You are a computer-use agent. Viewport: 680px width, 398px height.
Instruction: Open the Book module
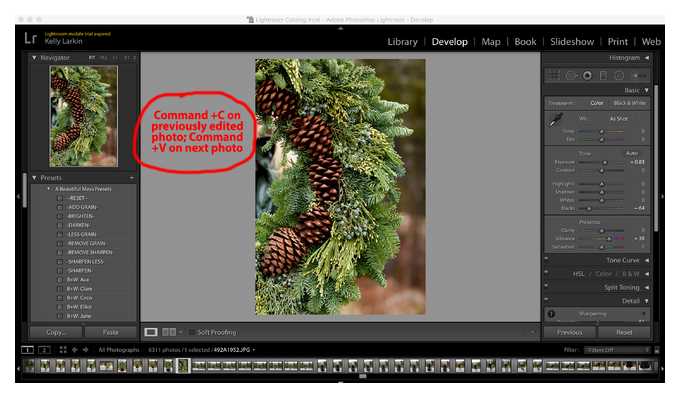click(x=525, y=42)
